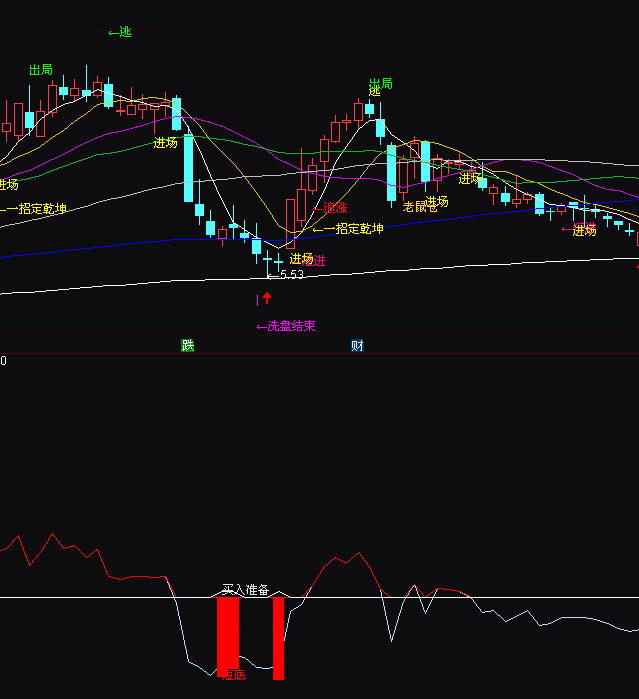Click the tall red candle right of 5.53 low
The image size is (639, 699).
[x=290, y=222]
